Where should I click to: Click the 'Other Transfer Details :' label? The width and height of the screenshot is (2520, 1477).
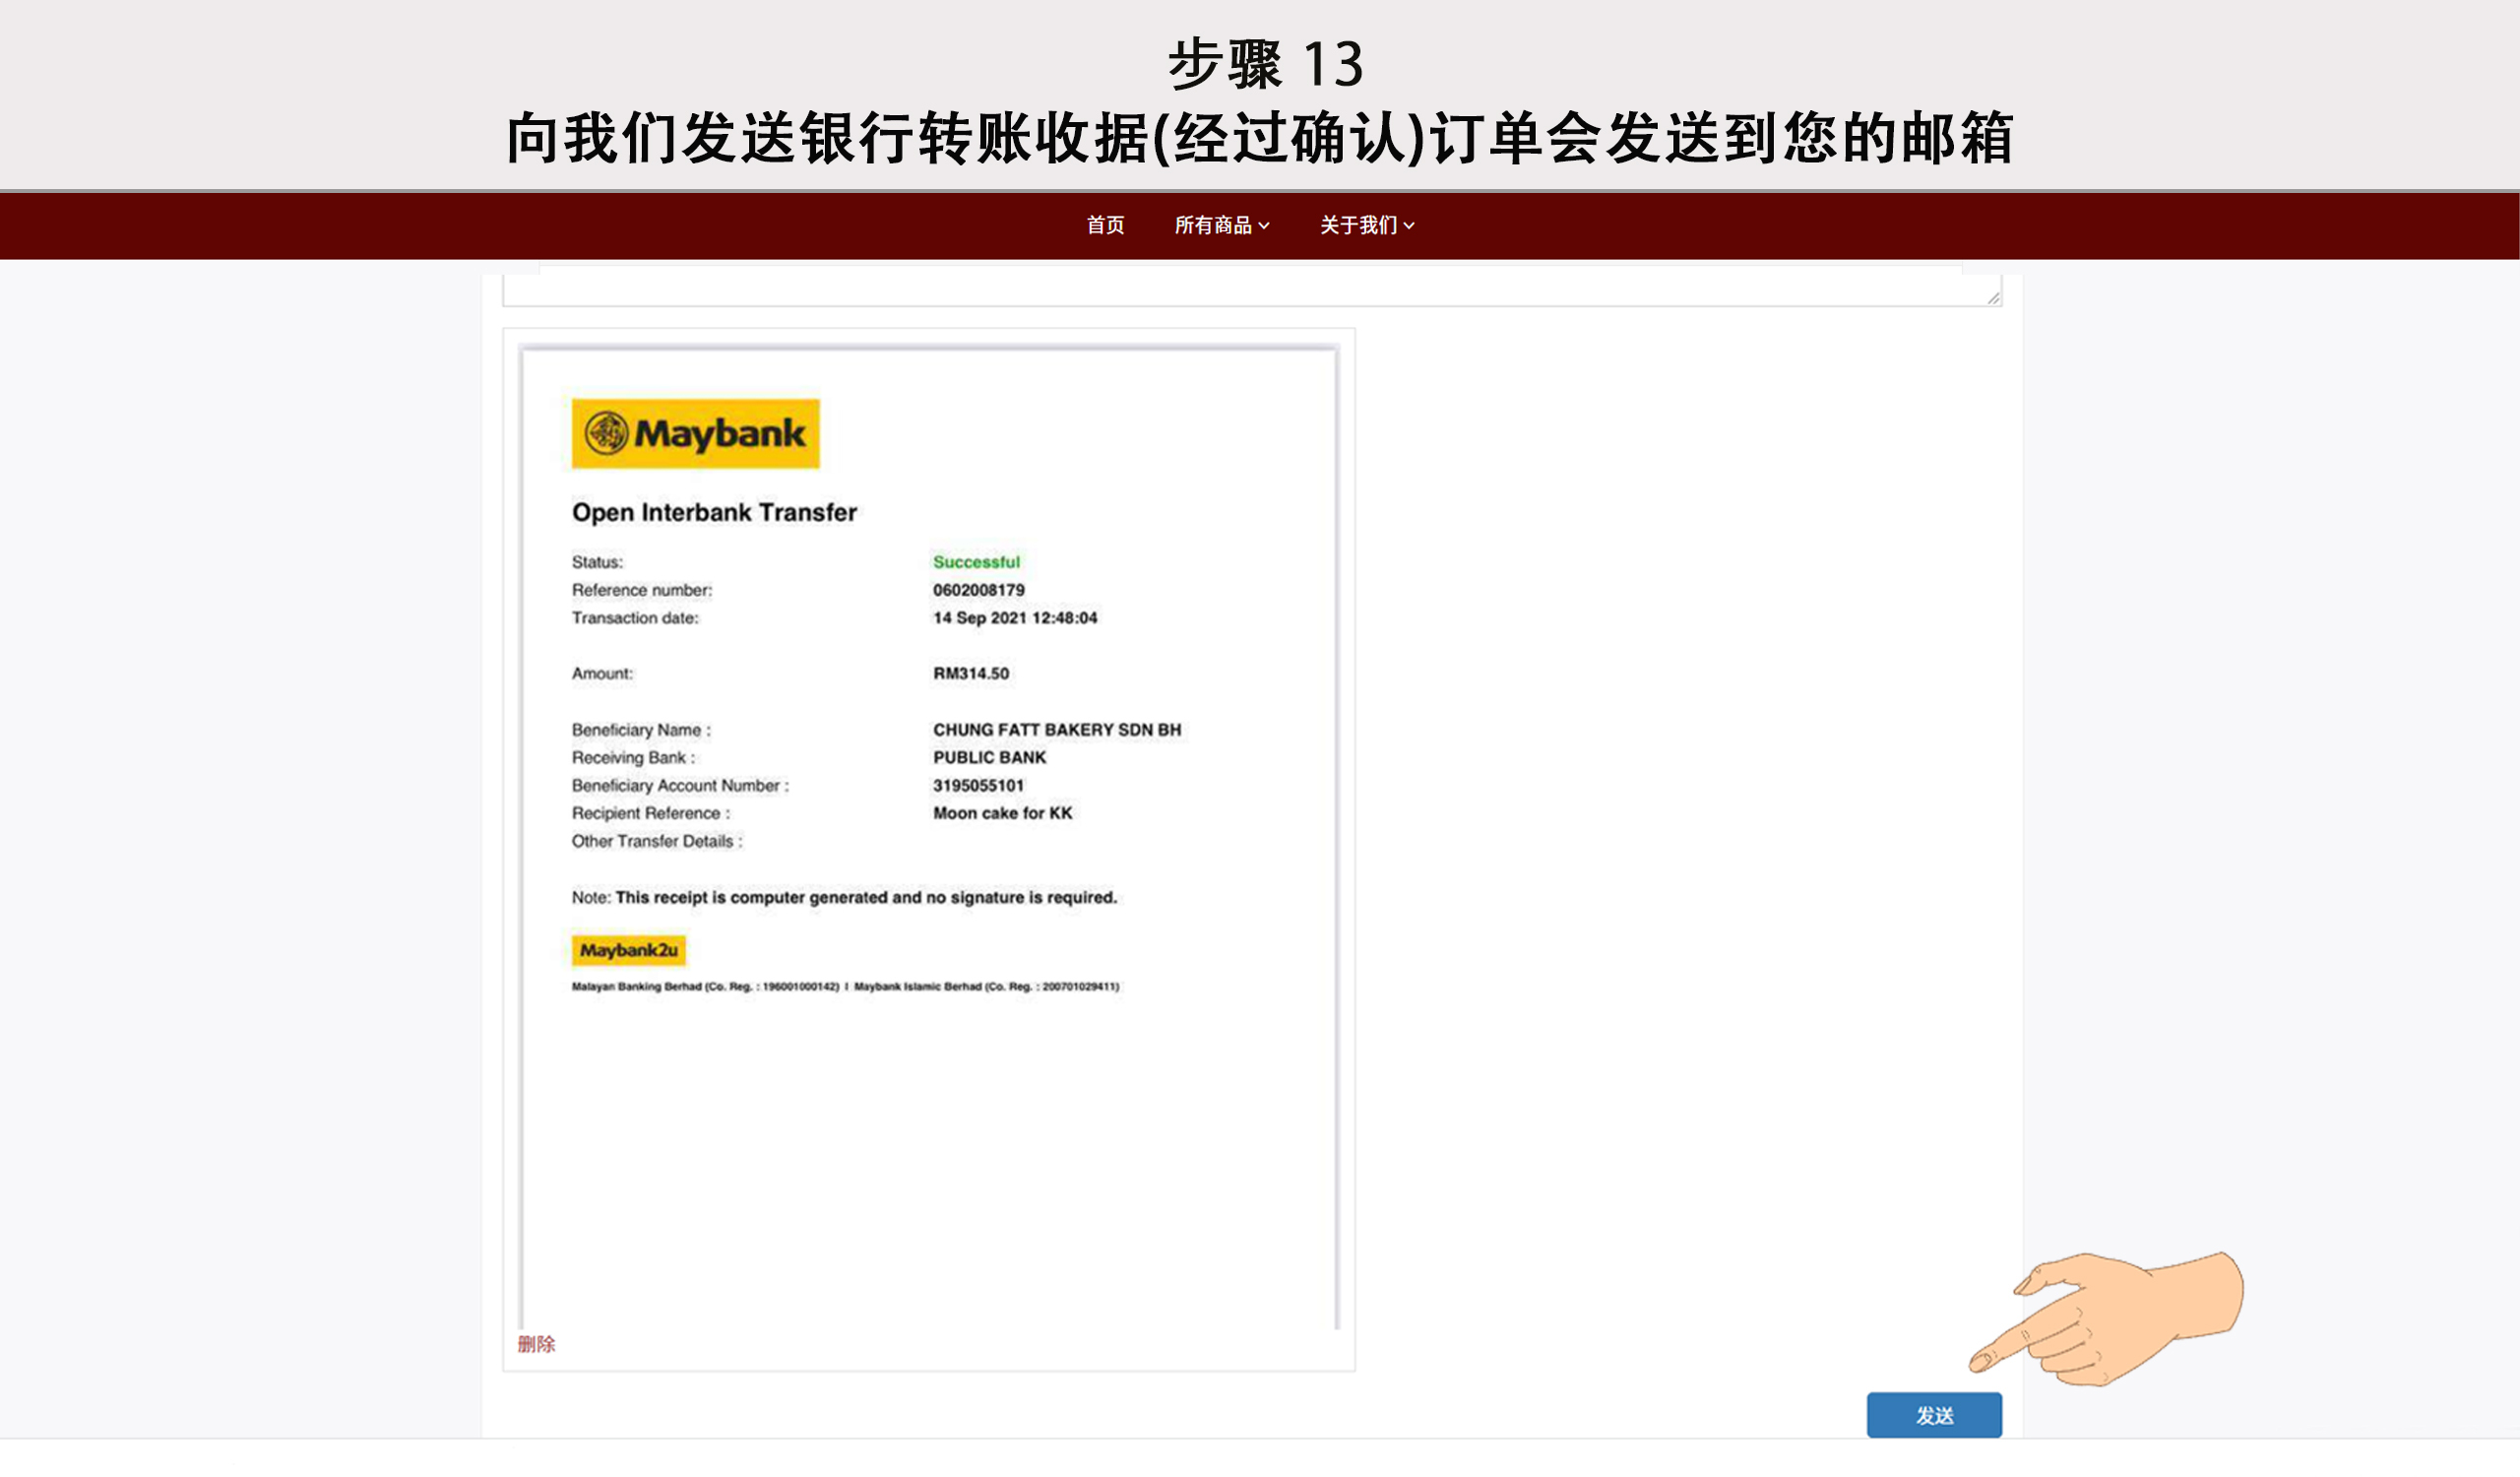click(657, 841)
